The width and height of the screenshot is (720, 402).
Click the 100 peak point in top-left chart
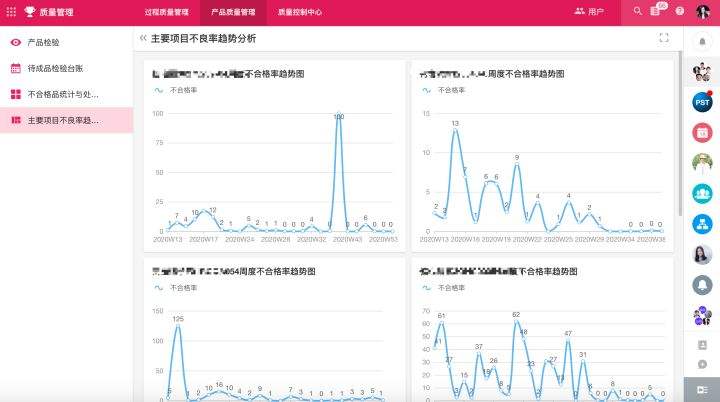click(339, 115)
